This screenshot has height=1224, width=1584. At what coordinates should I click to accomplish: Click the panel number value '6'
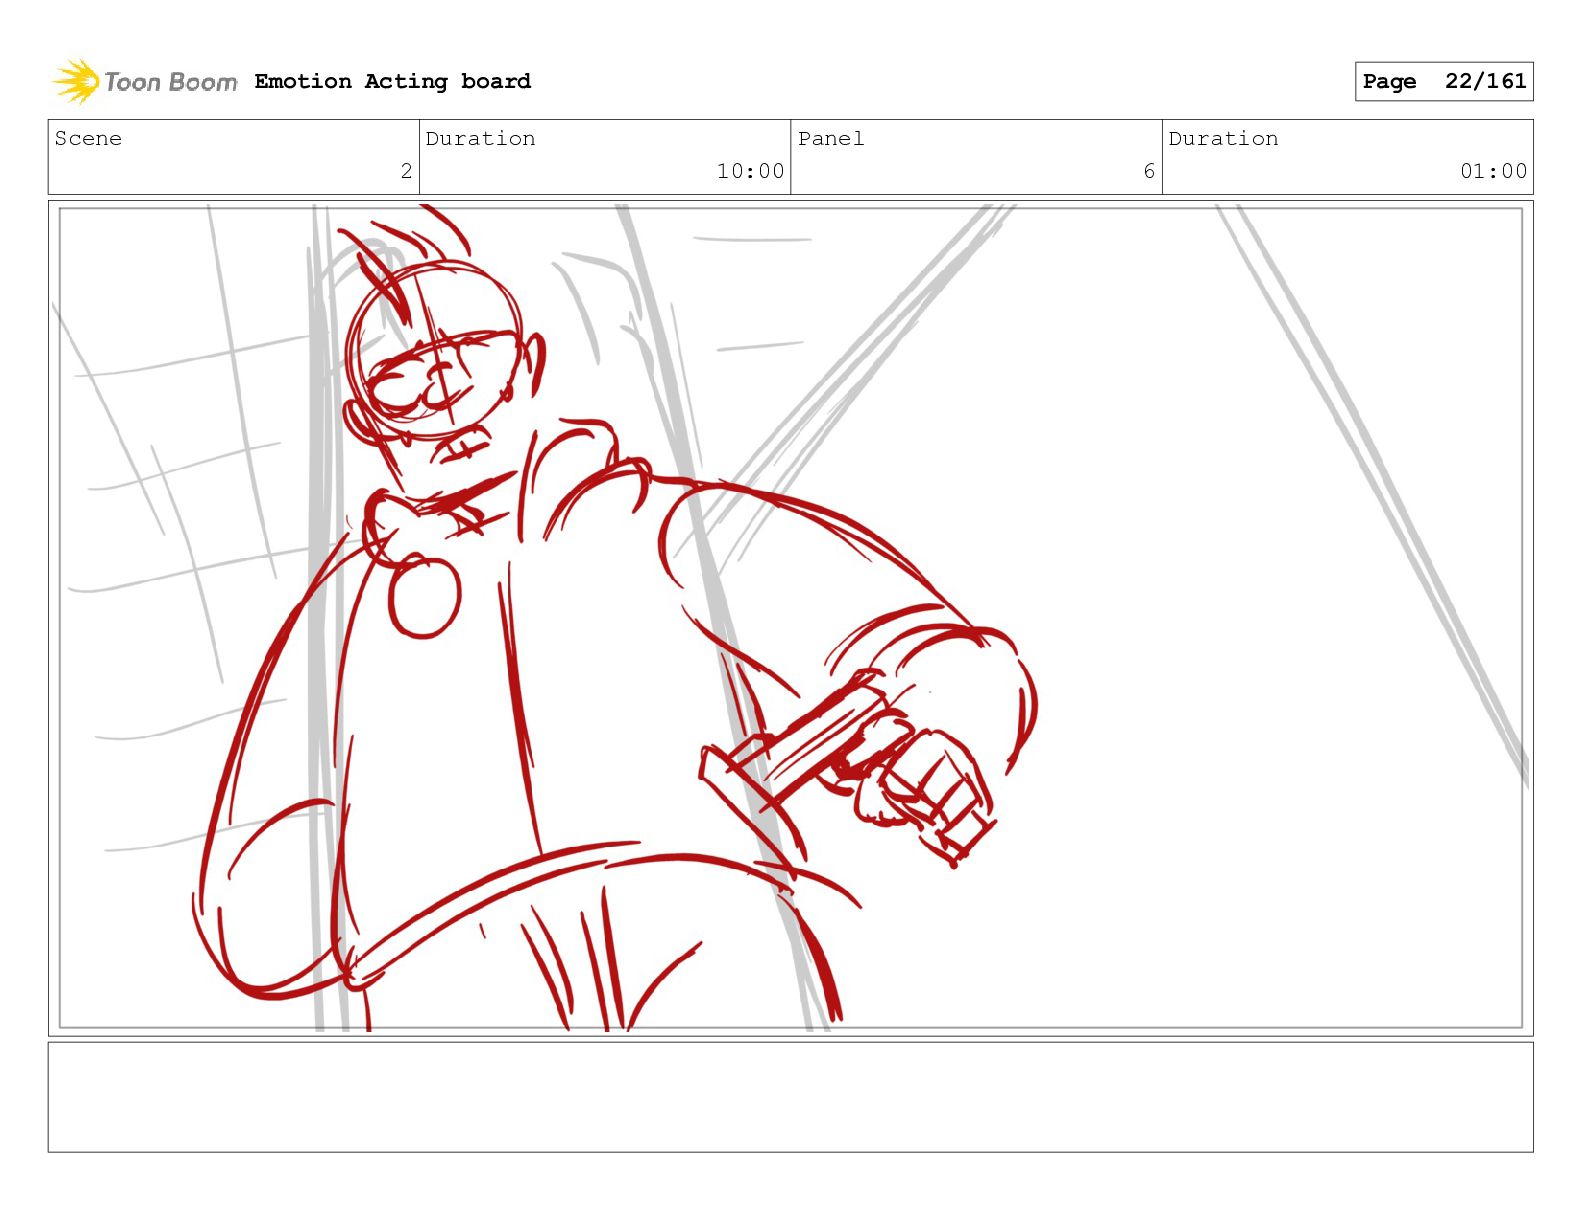point(1149,171)
